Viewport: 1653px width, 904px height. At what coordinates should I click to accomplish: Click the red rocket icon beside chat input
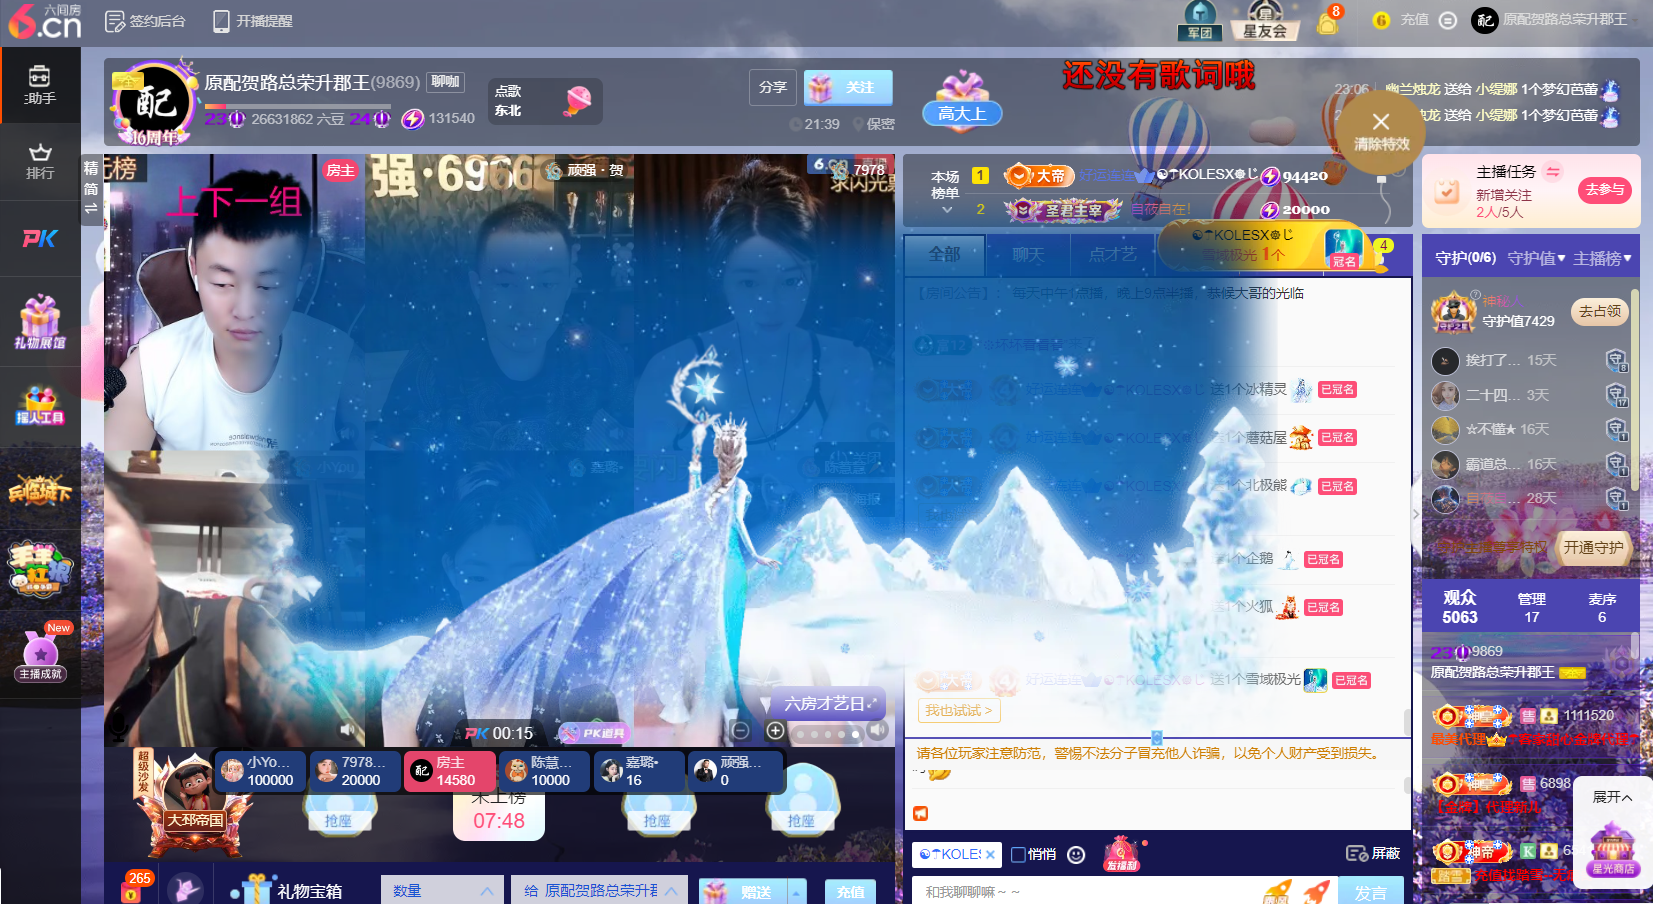click(x=1318, y=891)
